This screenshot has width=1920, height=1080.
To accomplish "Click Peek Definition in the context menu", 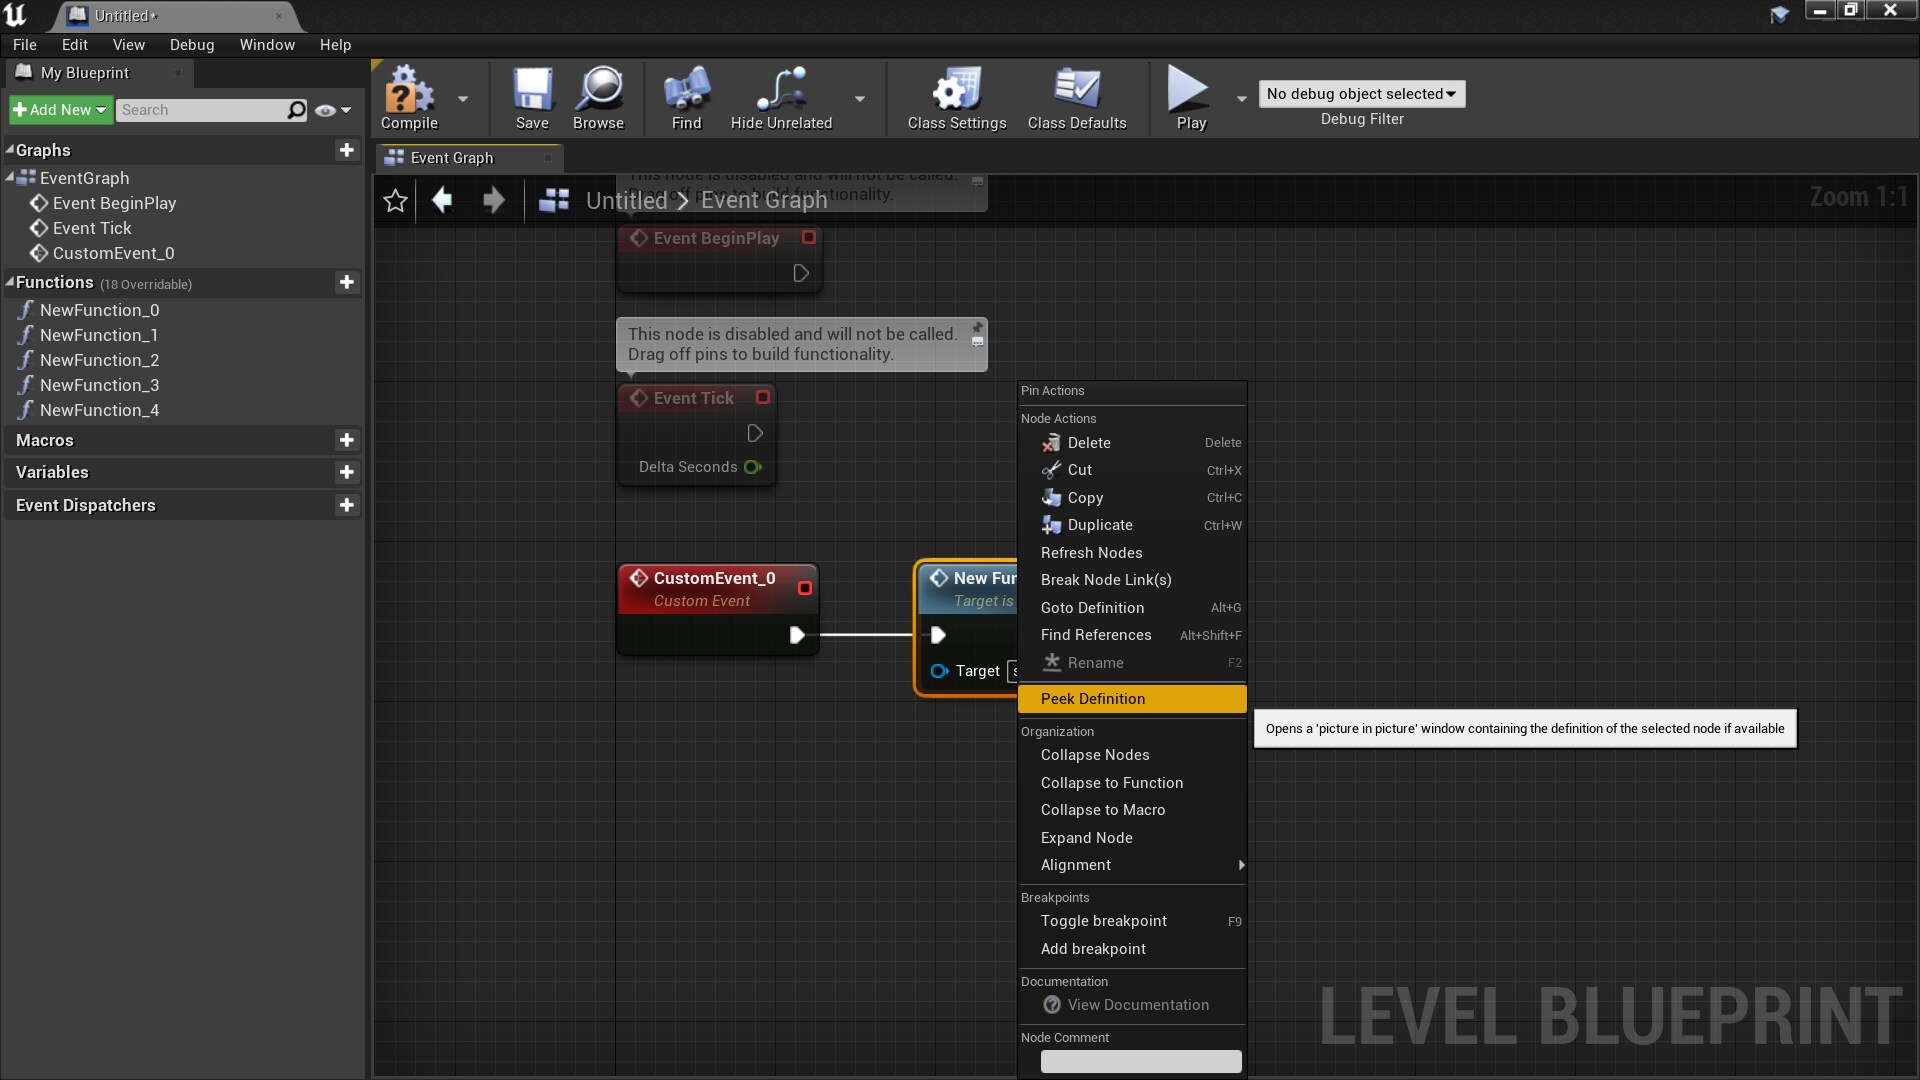I will coord(1093,698).
